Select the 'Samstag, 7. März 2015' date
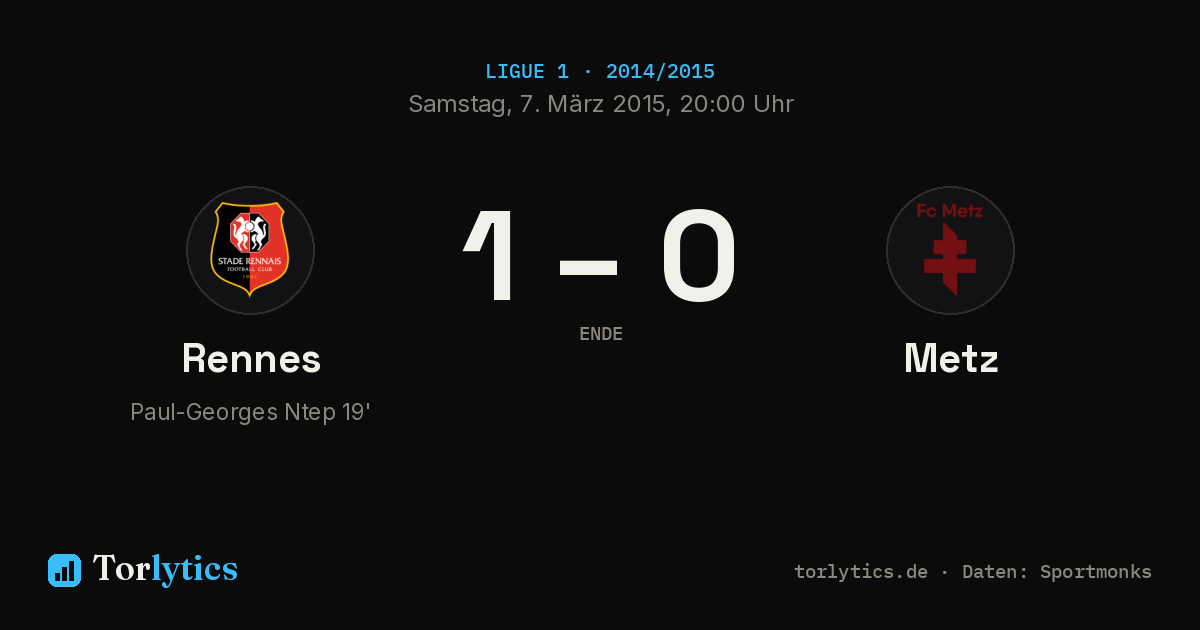Image resolution: width=1200 pixels, height=630 pixels. (538, 104)
